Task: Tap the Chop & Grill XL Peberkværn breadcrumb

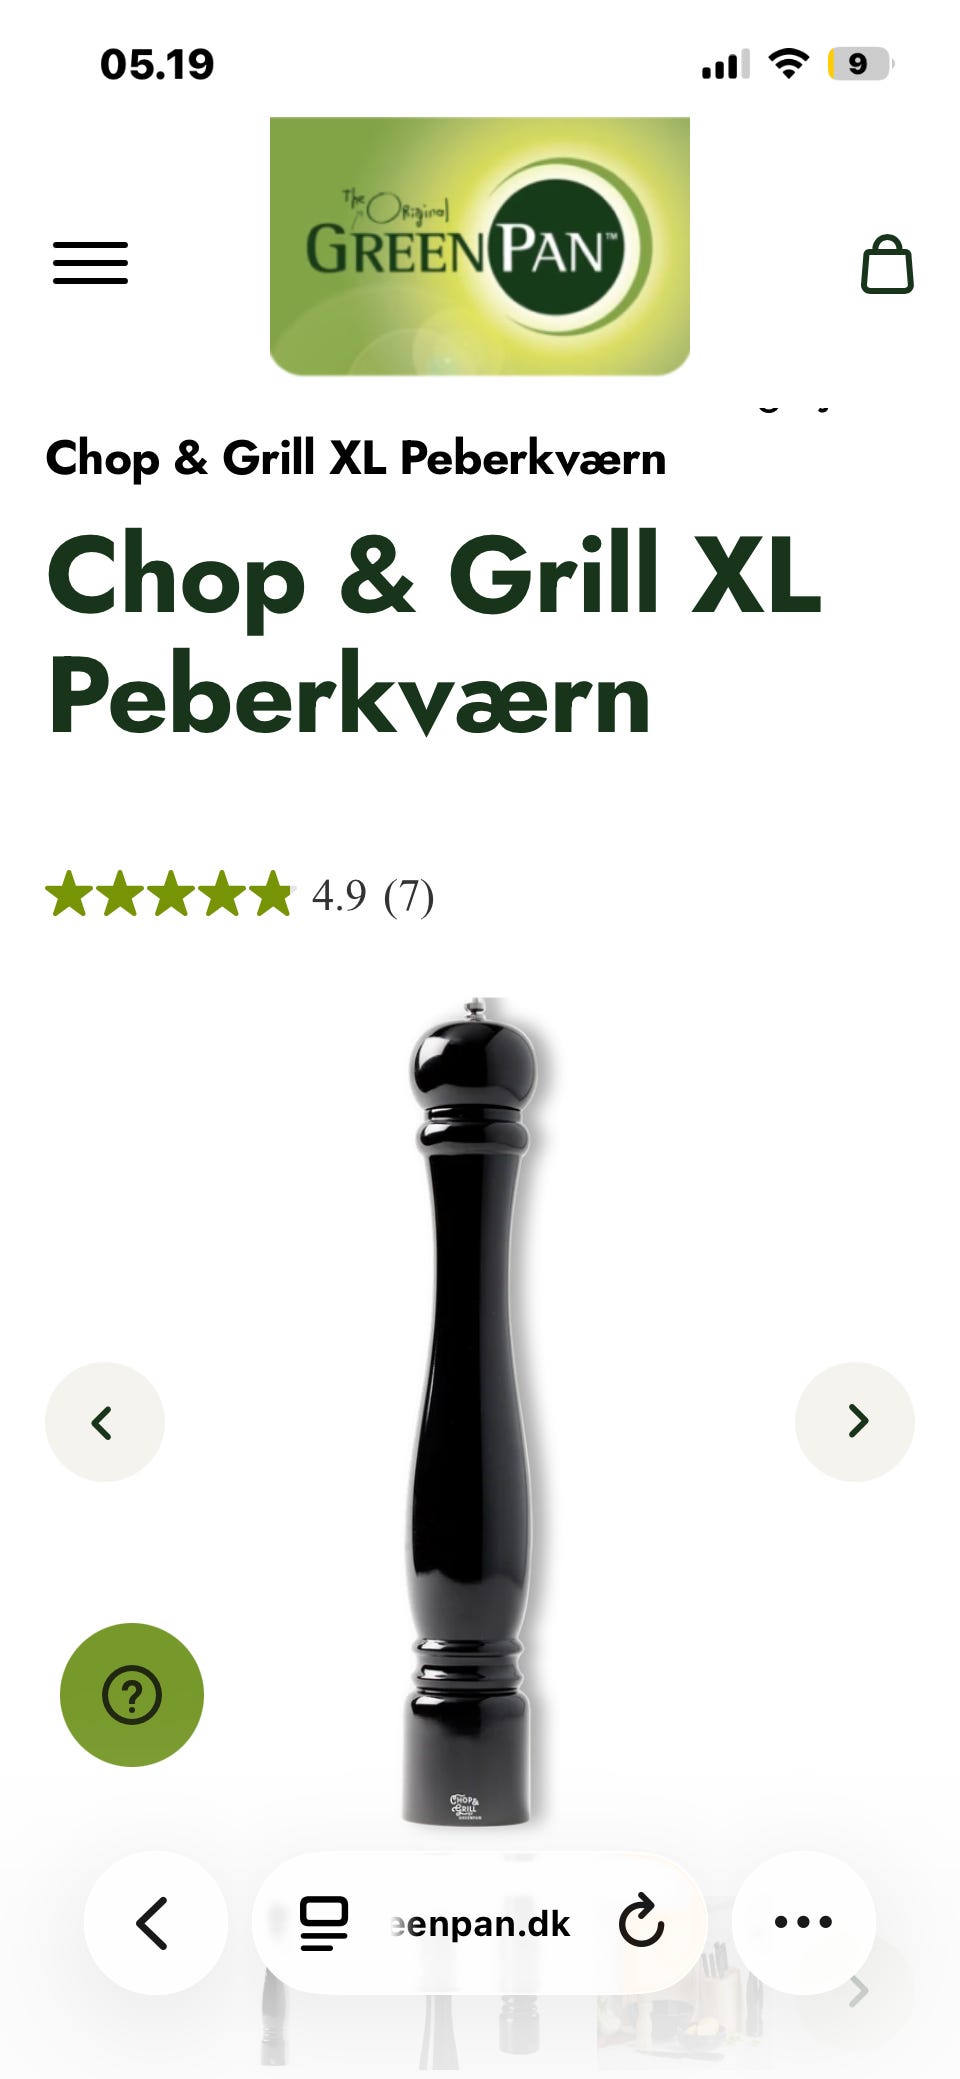Action: [x=356, y=459]
